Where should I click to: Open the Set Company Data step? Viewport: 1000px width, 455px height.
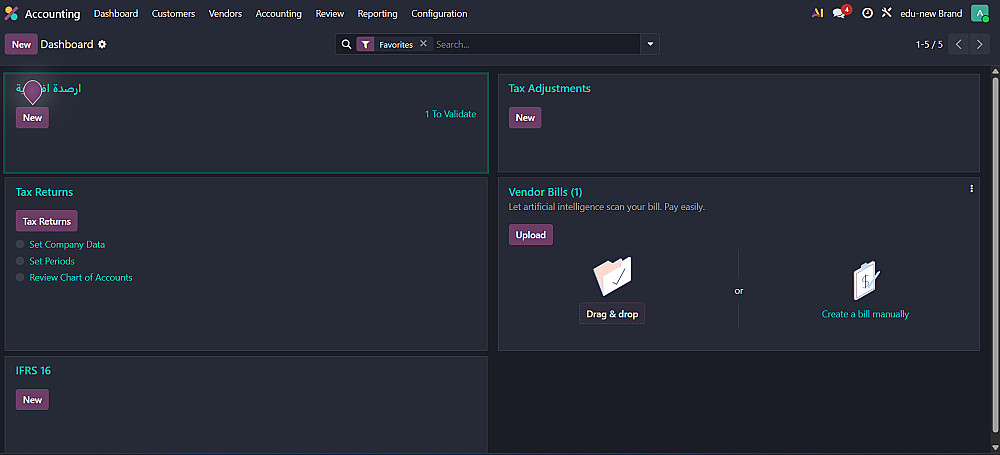(67, 244)
